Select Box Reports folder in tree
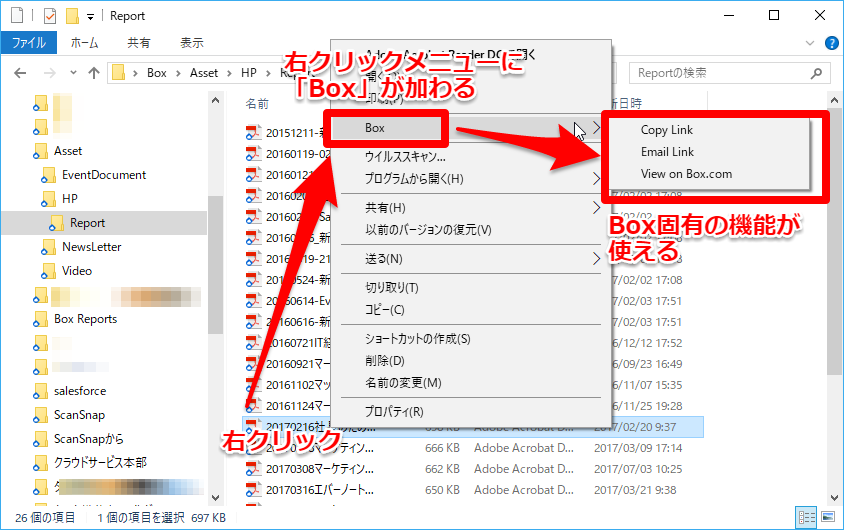Screen dimensions: 844x530 tap(85, 319)
